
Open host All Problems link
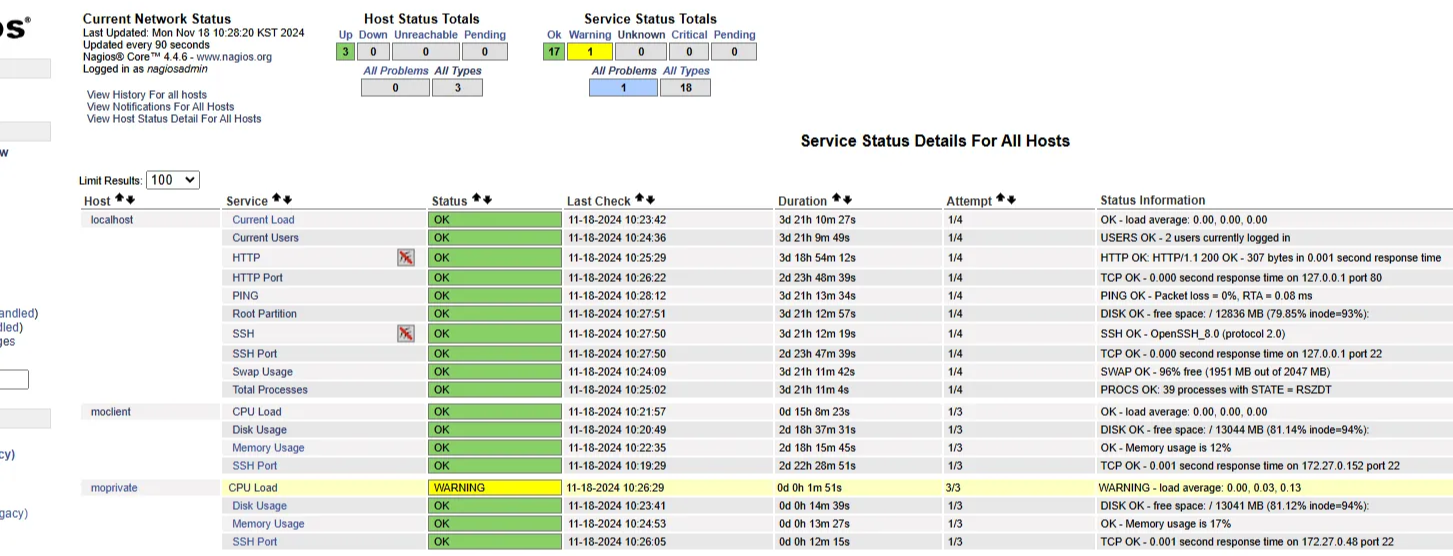[x=396, y=71]
